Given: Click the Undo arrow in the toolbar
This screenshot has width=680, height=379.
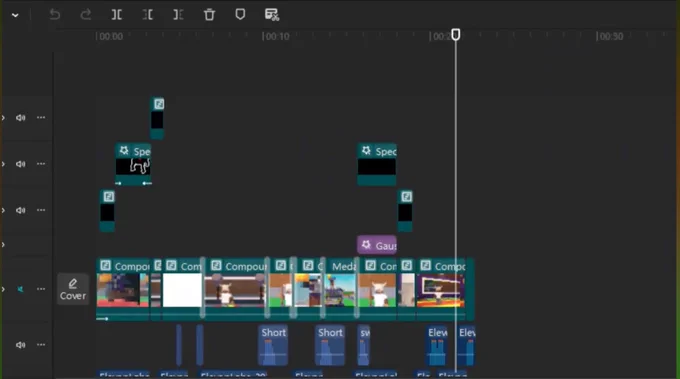Looking at the screenshot, I should click(55, 15).
